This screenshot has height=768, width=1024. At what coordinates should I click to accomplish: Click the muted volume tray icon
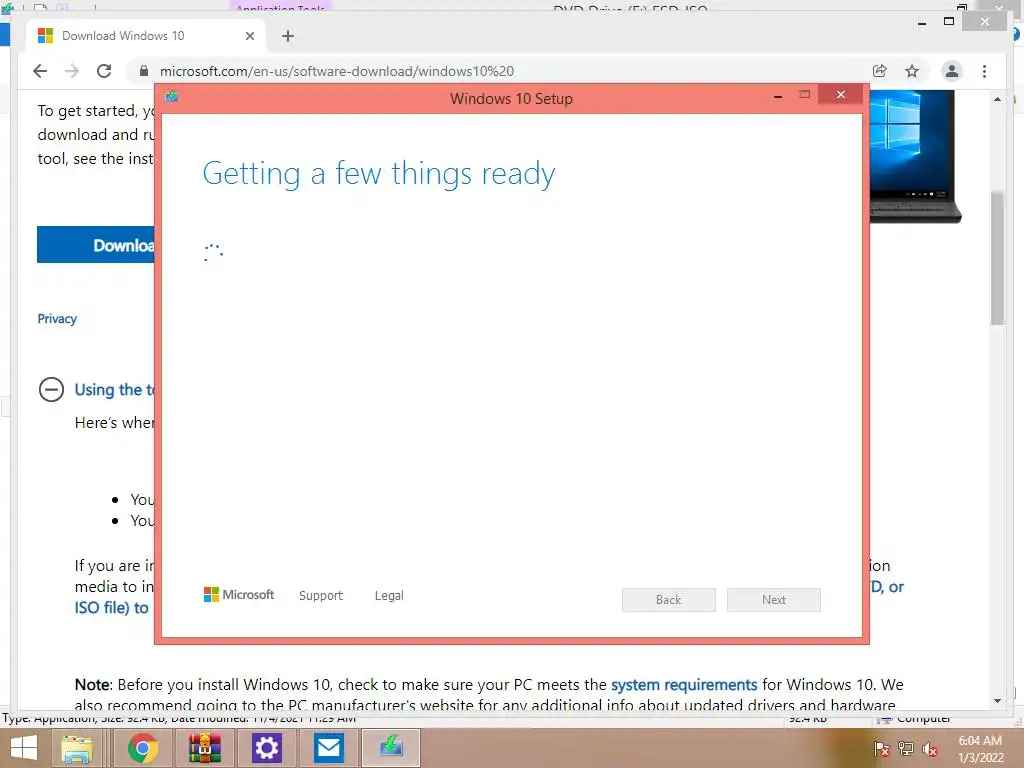click(x=930, y=749)
